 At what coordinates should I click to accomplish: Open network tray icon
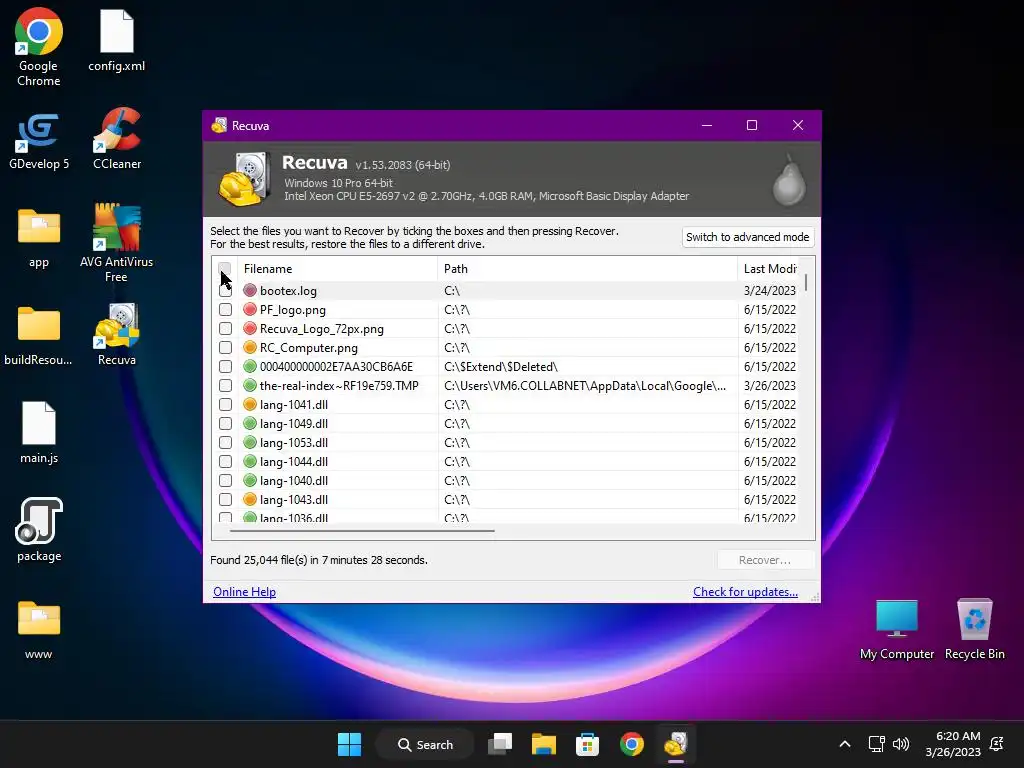point(876,744)
